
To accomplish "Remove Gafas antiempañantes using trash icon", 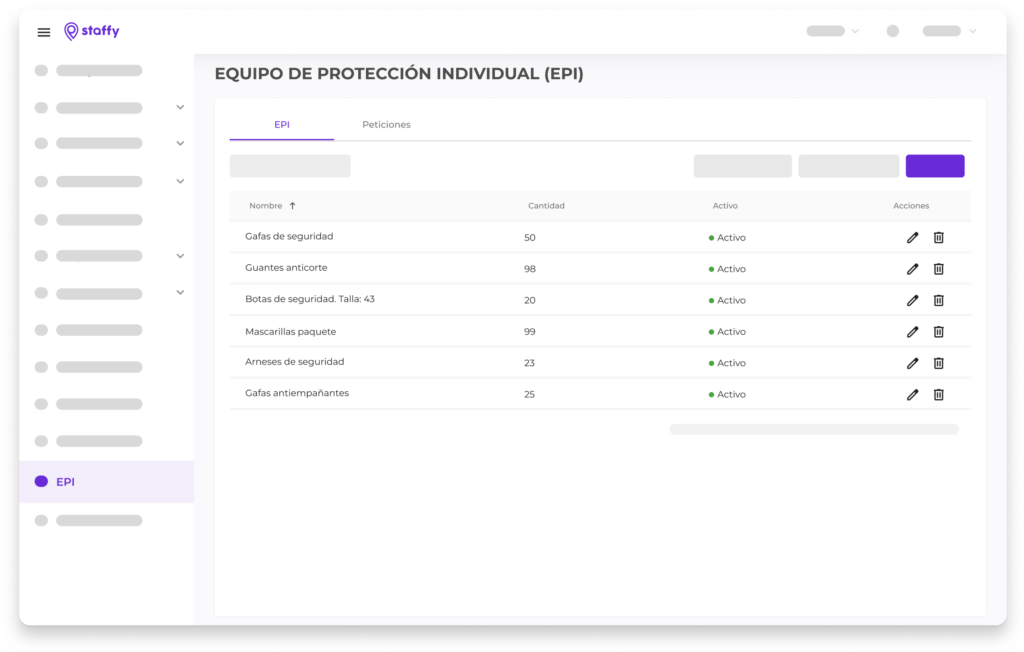I will coord(938,395).
